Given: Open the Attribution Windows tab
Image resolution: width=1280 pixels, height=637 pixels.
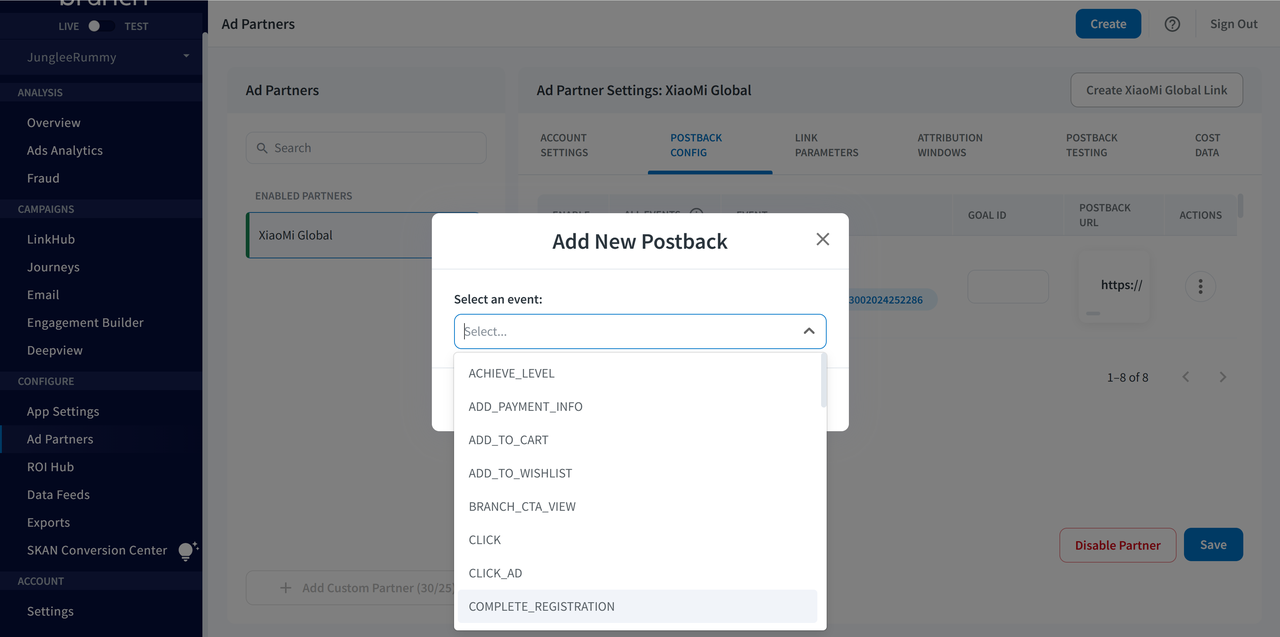Looking at the screenshot, I should click(949, 145).
